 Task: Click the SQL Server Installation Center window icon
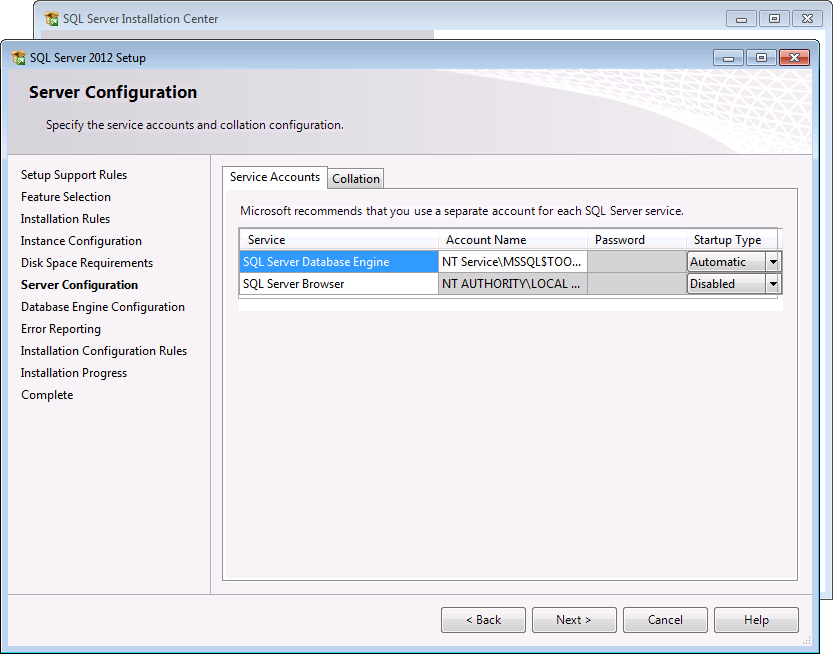[52, 19]
